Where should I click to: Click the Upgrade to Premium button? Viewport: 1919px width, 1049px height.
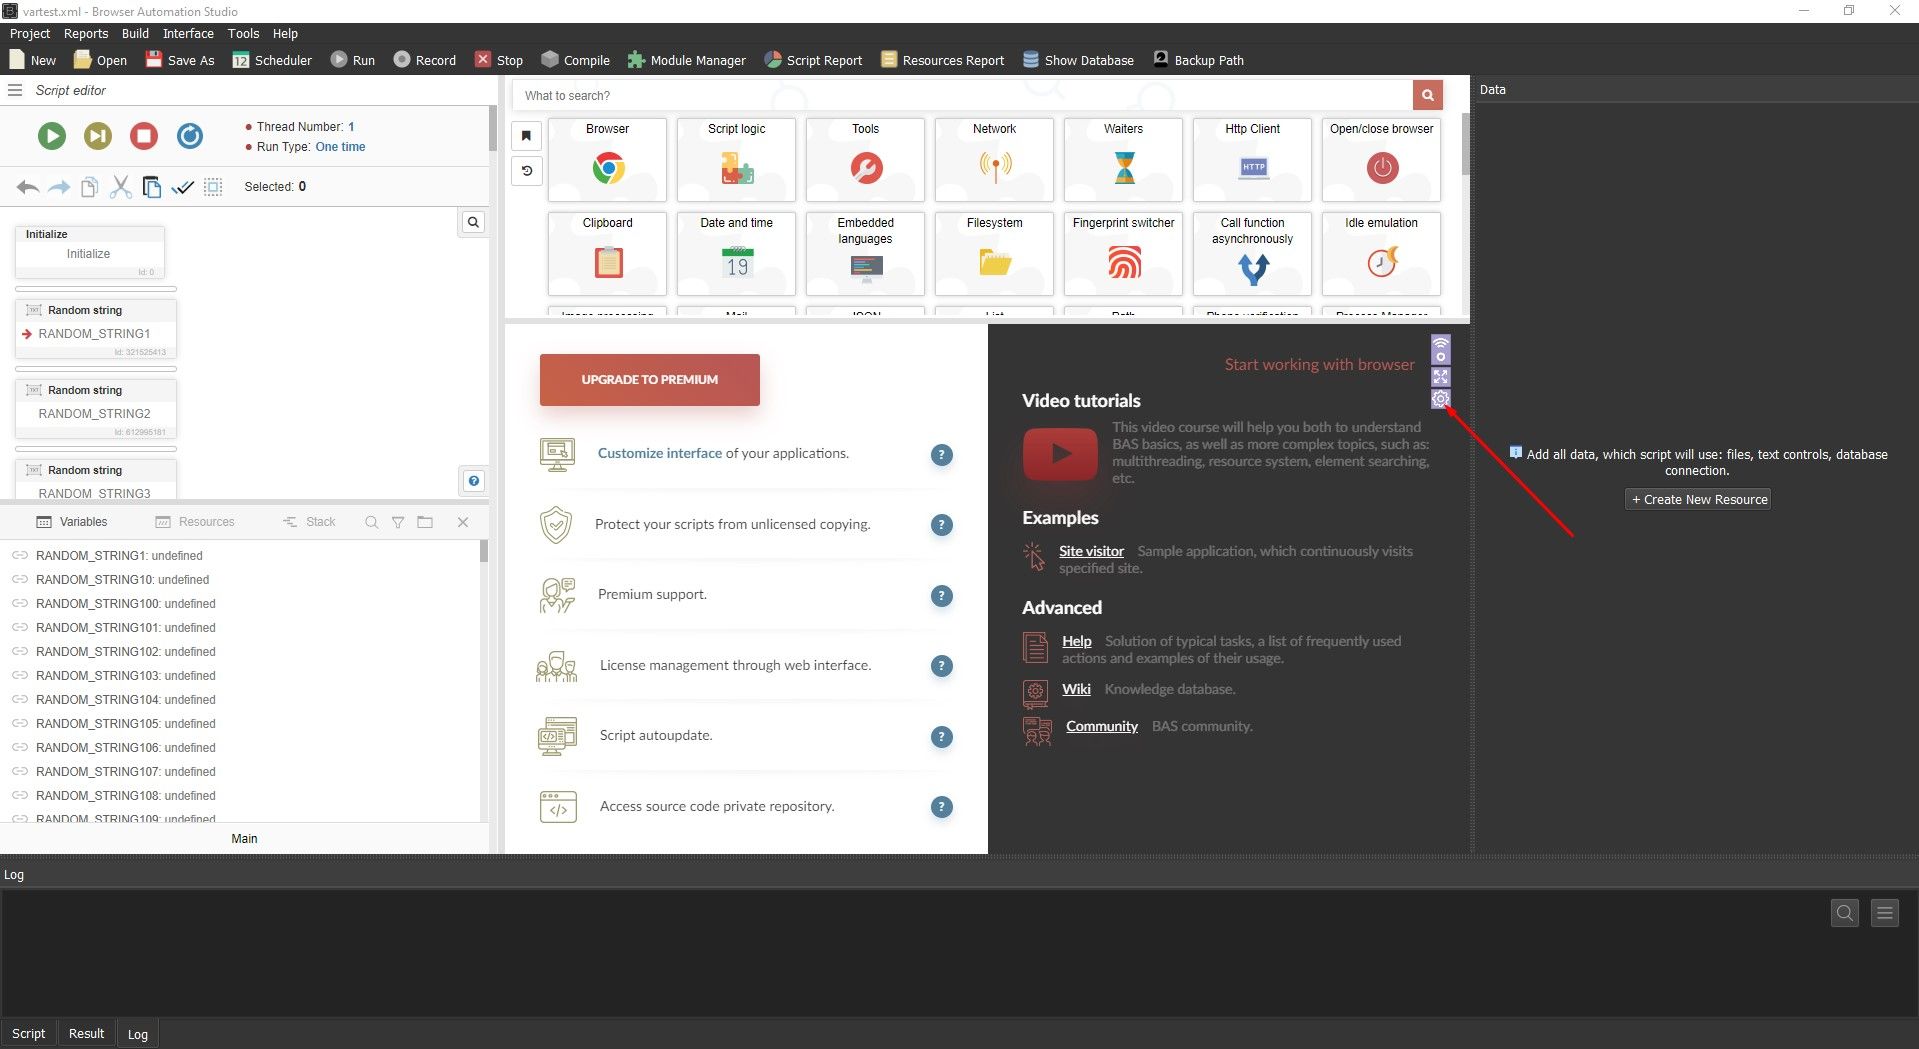coord(650,380)
